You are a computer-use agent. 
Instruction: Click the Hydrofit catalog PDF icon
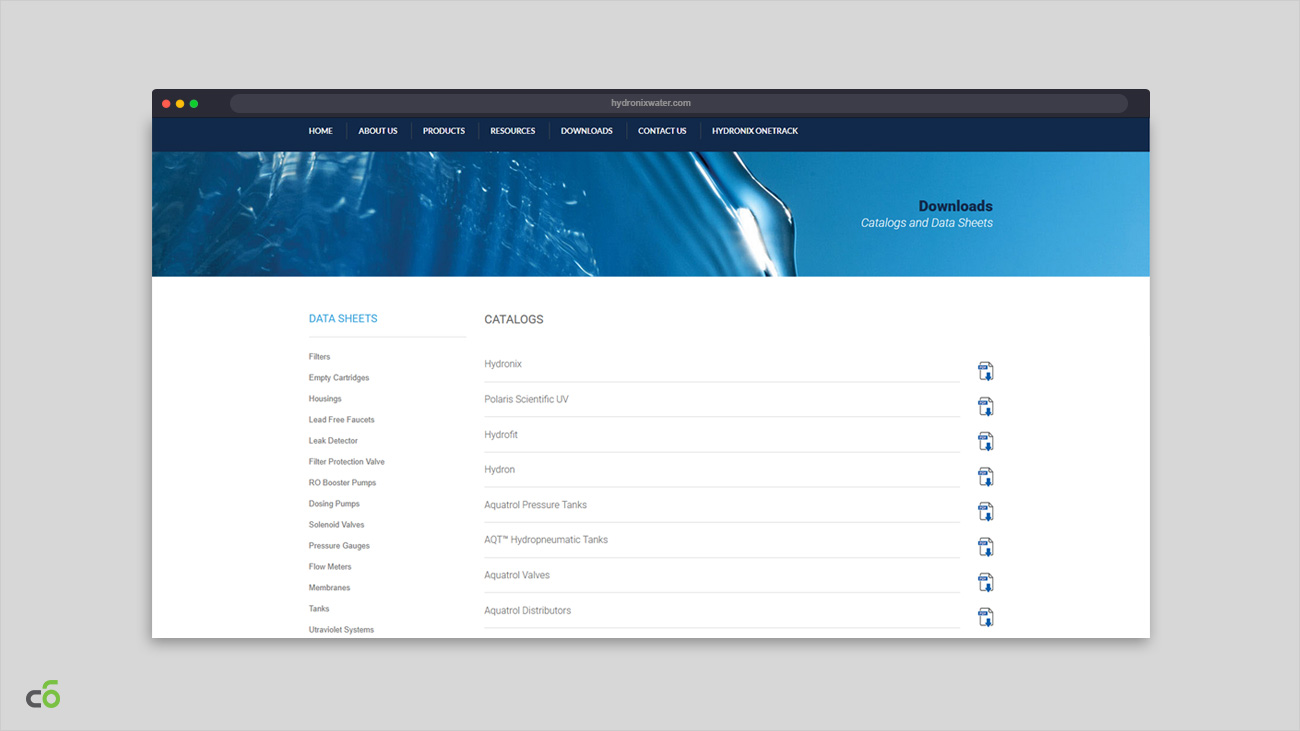pos(985,441)
